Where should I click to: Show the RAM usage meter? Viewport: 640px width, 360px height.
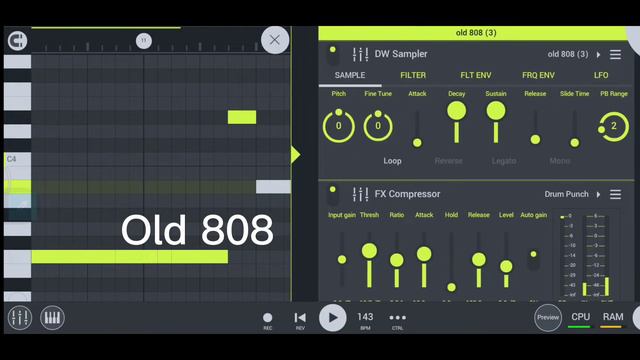click(613, 319)
